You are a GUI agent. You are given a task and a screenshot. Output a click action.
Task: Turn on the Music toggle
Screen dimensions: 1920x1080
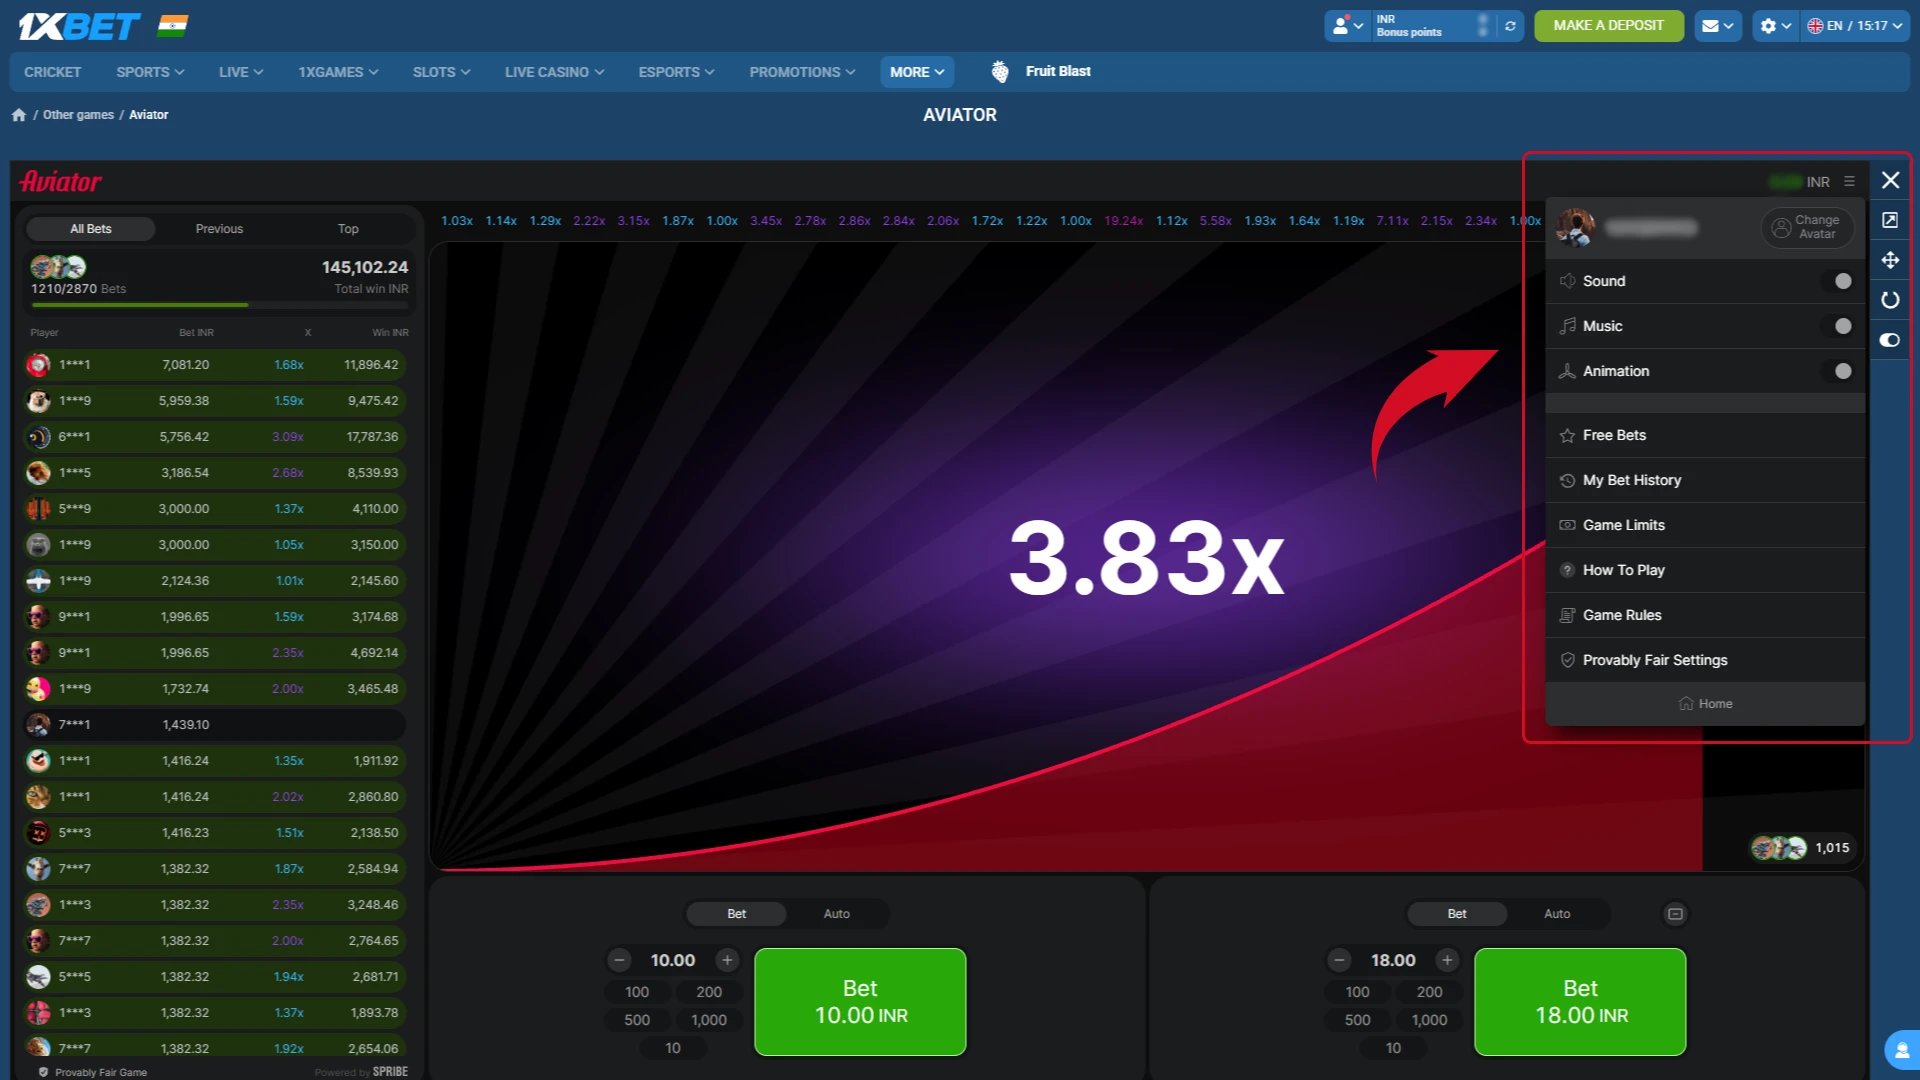pos(1841,326)
